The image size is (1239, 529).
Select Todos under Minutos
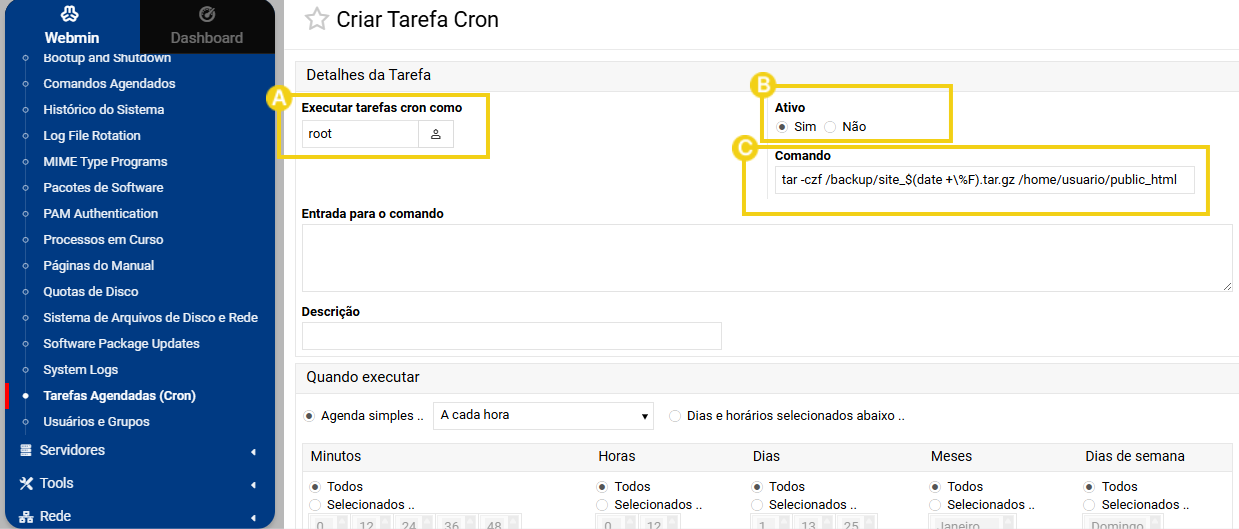coord(316,487)
